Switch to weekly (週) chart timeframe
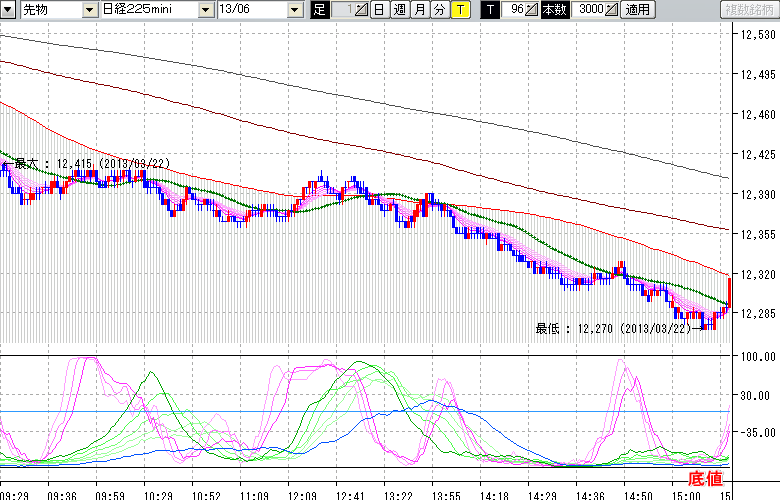Screen dimensions: 780x500 (399, 10)
